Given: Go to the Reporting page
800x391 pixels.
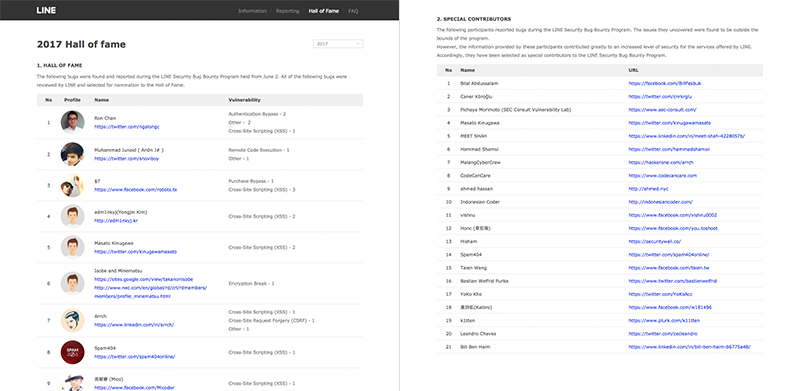Looking at the screenshot, I should coord(287,11).
